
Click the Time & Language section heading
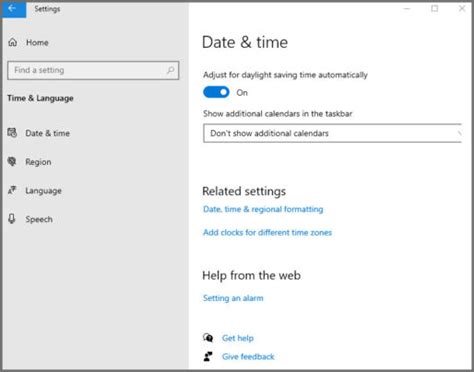coord(40,98)
